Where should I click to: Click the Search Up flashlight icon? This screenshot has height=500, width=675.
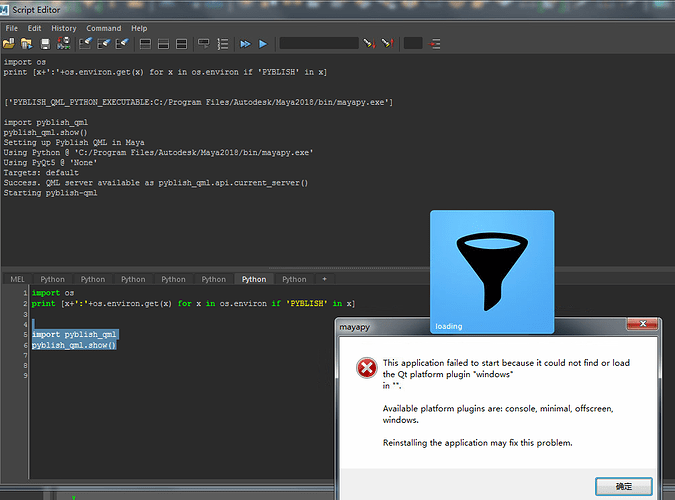pyautogui.click(x=388, y=43)
